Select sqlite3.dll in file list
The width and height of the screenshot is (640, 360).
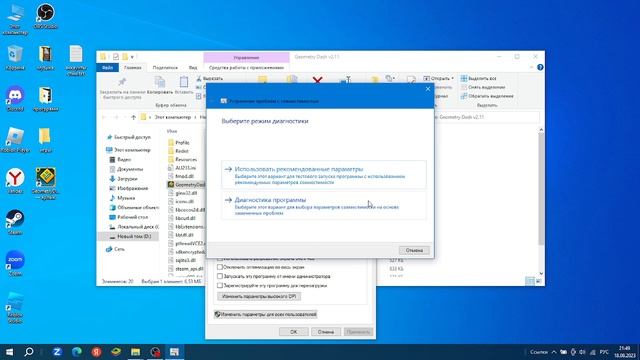pyautogui.click(x=182, y=260)
